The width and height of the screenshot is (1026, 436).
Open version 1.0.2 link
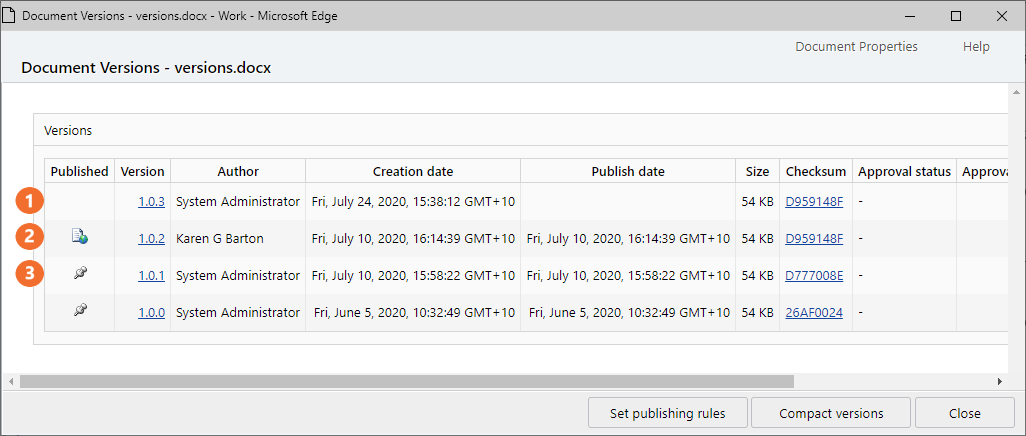tap(151, 238)
